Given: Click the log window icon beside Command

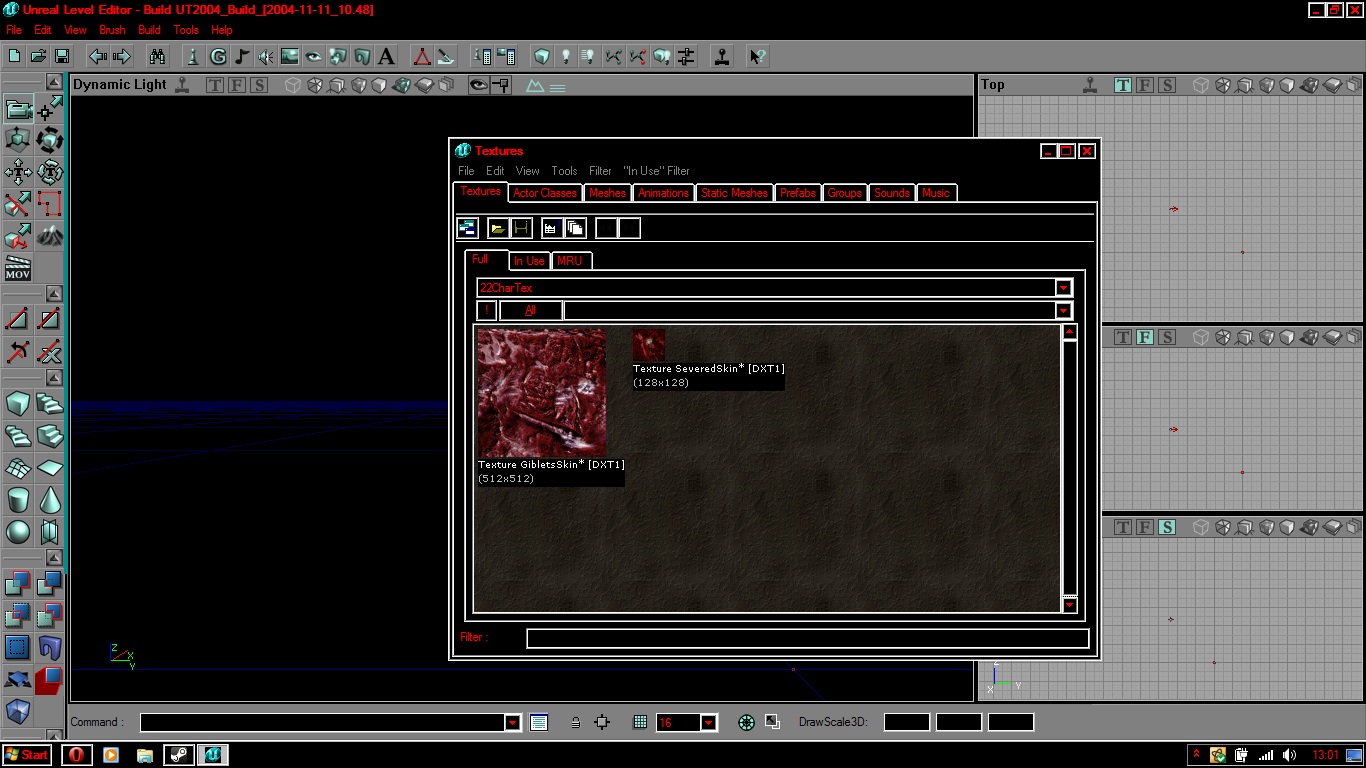Looking at the screenshot, I should pos(539,722).
